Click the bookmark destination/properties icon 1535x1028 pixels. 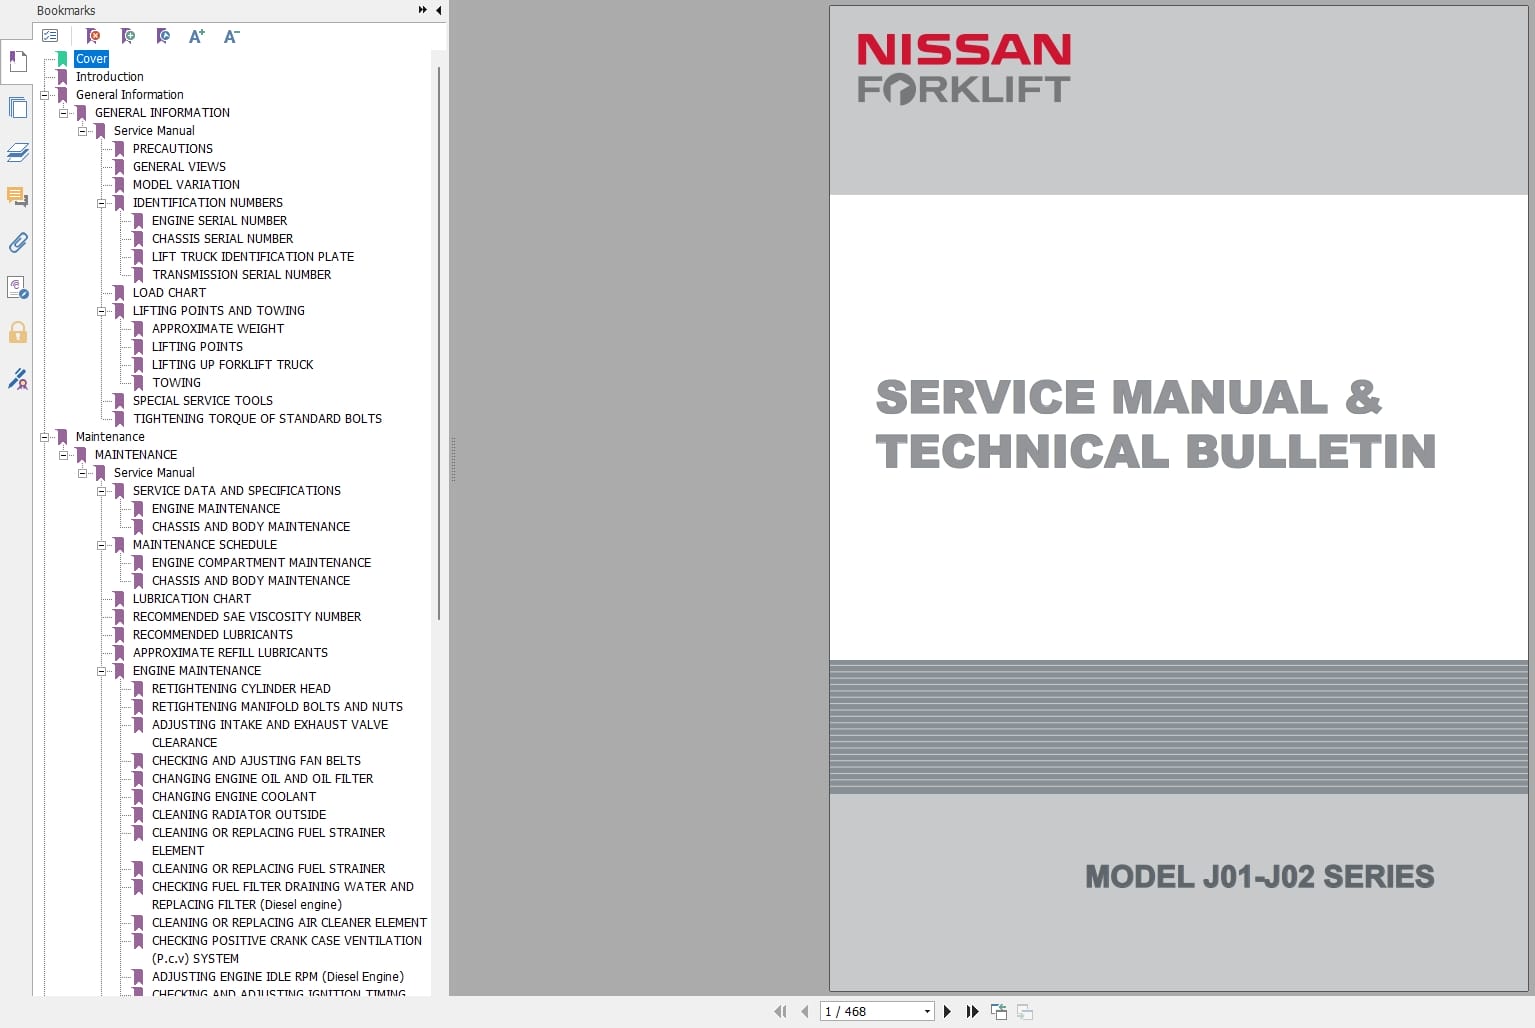click(163, 36)
